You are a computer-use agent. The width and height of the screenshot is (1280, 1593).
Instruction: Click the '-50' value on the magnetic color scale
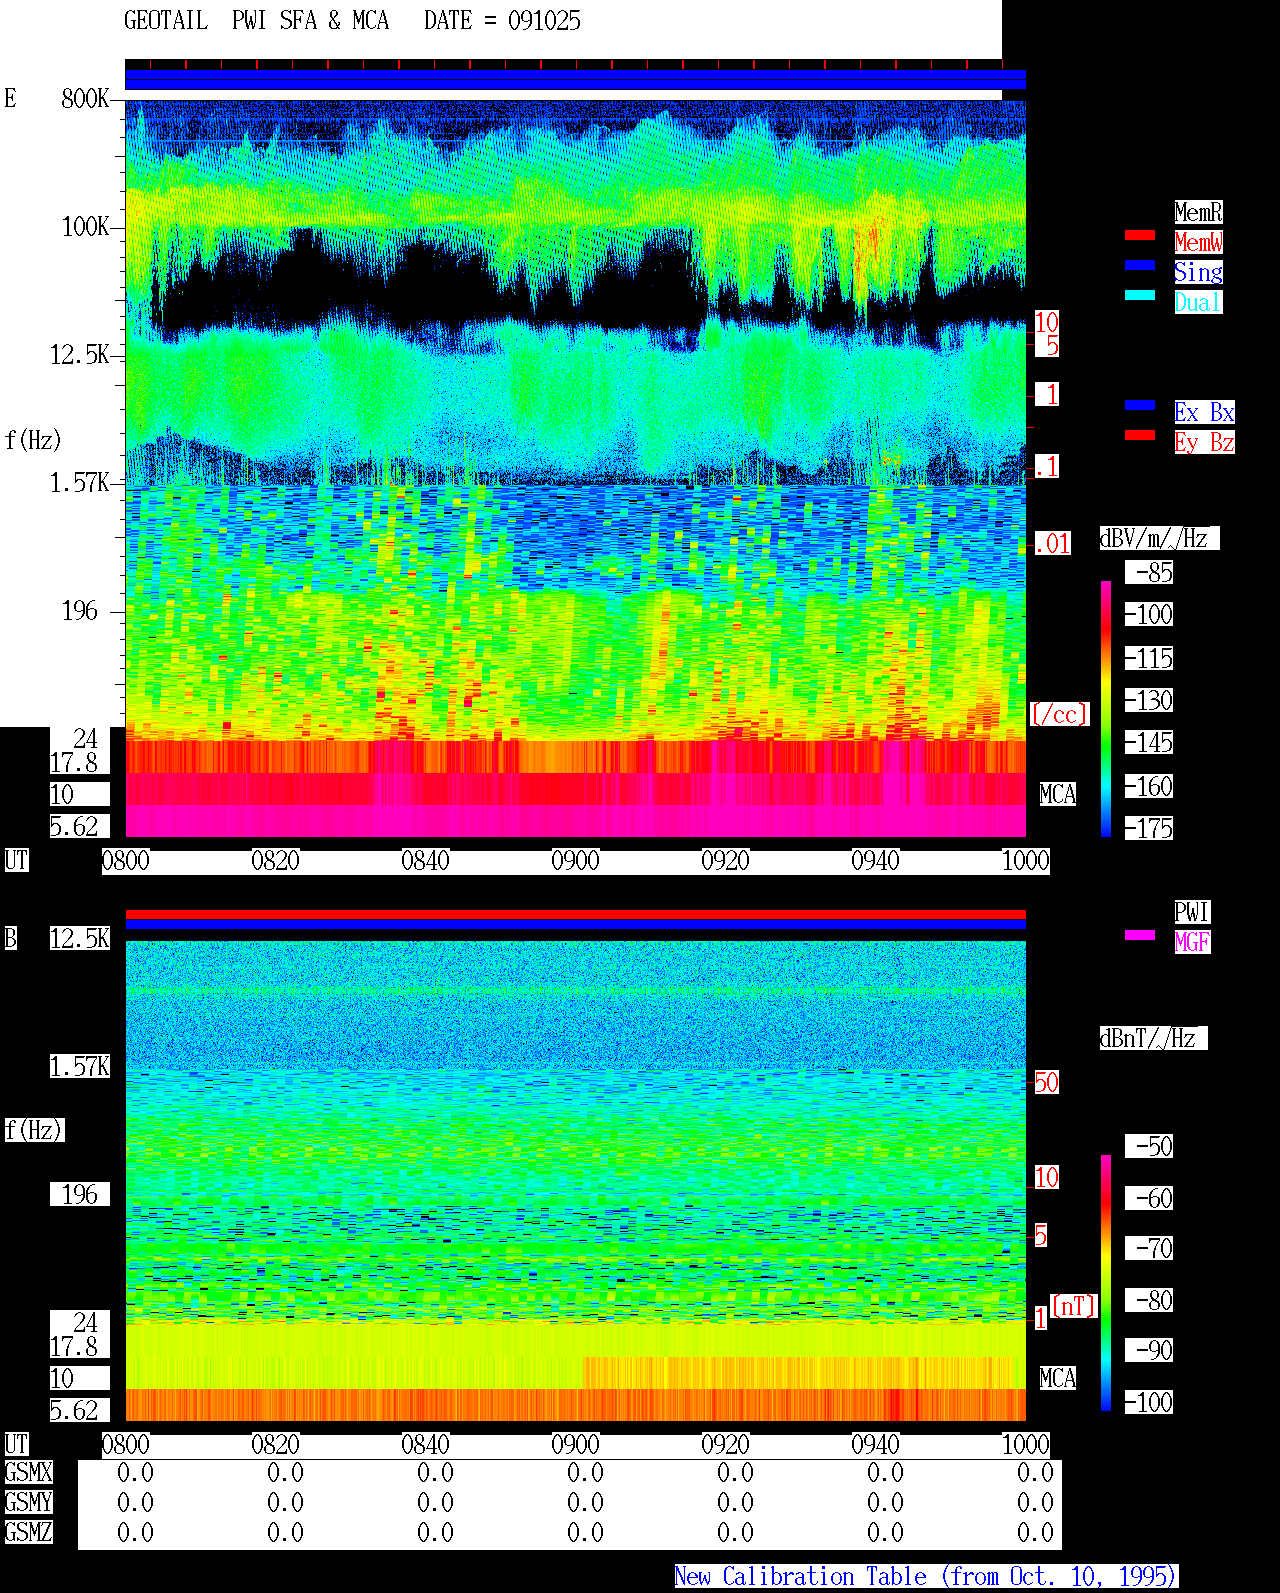click(1149, 1146)
